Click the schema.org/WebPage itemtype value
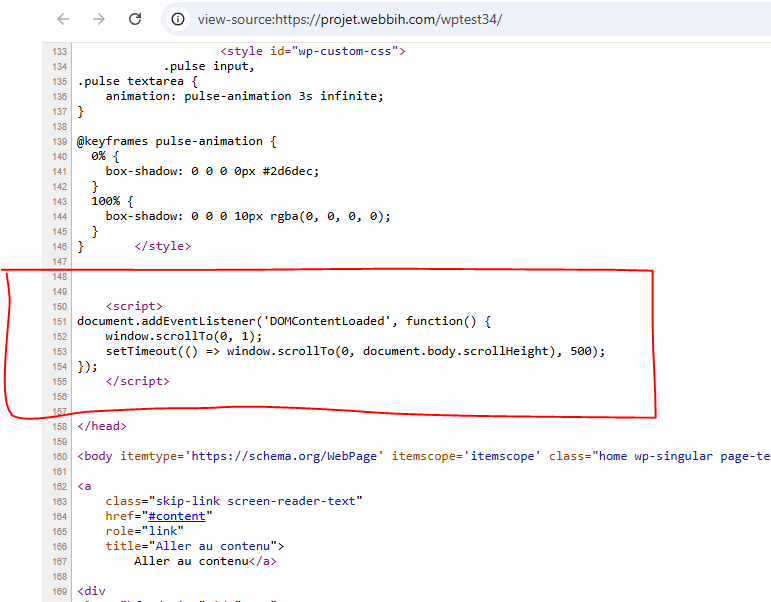Viewport: 771px width, 602px height. [284, 456]
